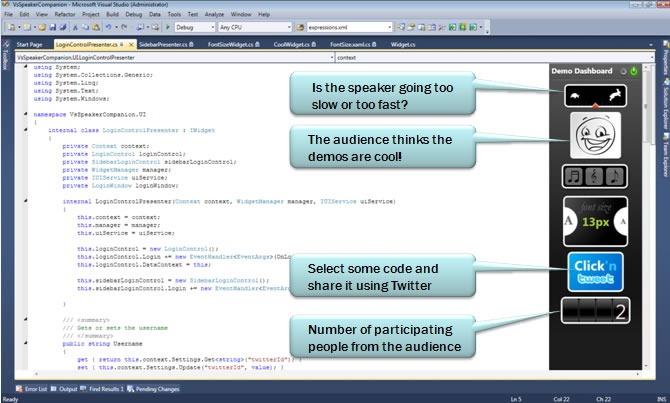Click the Save All icon
Viewport: 670px width, 403px height.
(x=63, y=27)
